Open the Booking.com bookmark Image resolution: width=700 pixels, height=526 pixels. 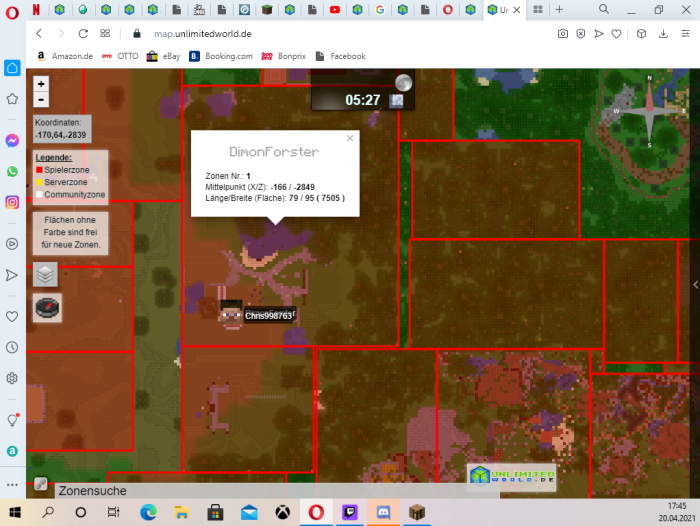pyautogui.click(x=221, y=56)
